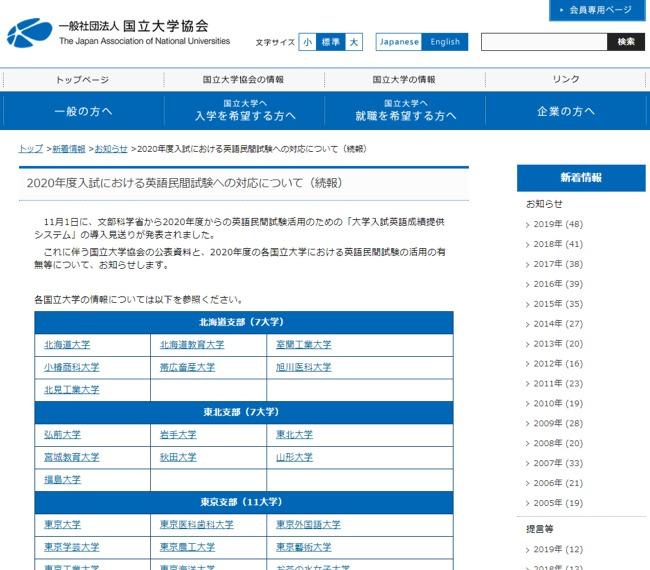Set text size to large
650x570 pixels.
click(x=354, y=42)
